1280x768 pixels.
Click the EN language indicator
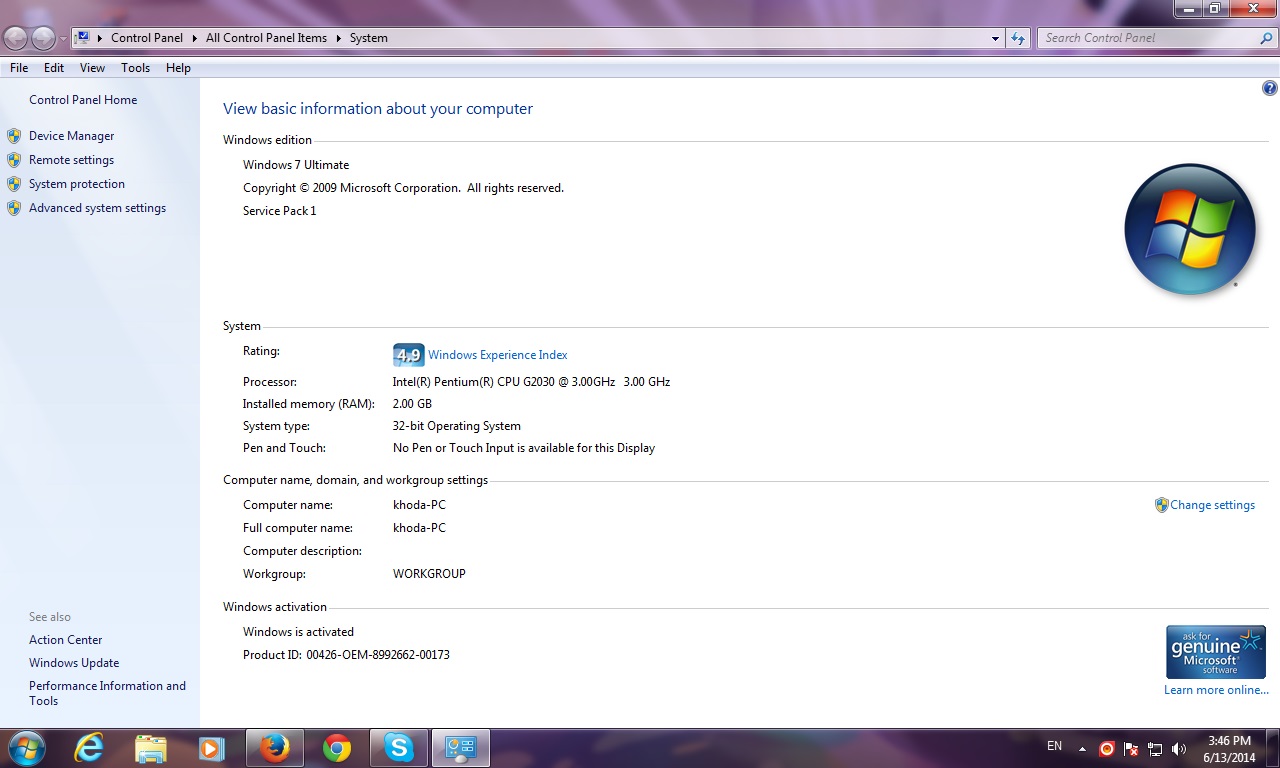[1054, 746]
